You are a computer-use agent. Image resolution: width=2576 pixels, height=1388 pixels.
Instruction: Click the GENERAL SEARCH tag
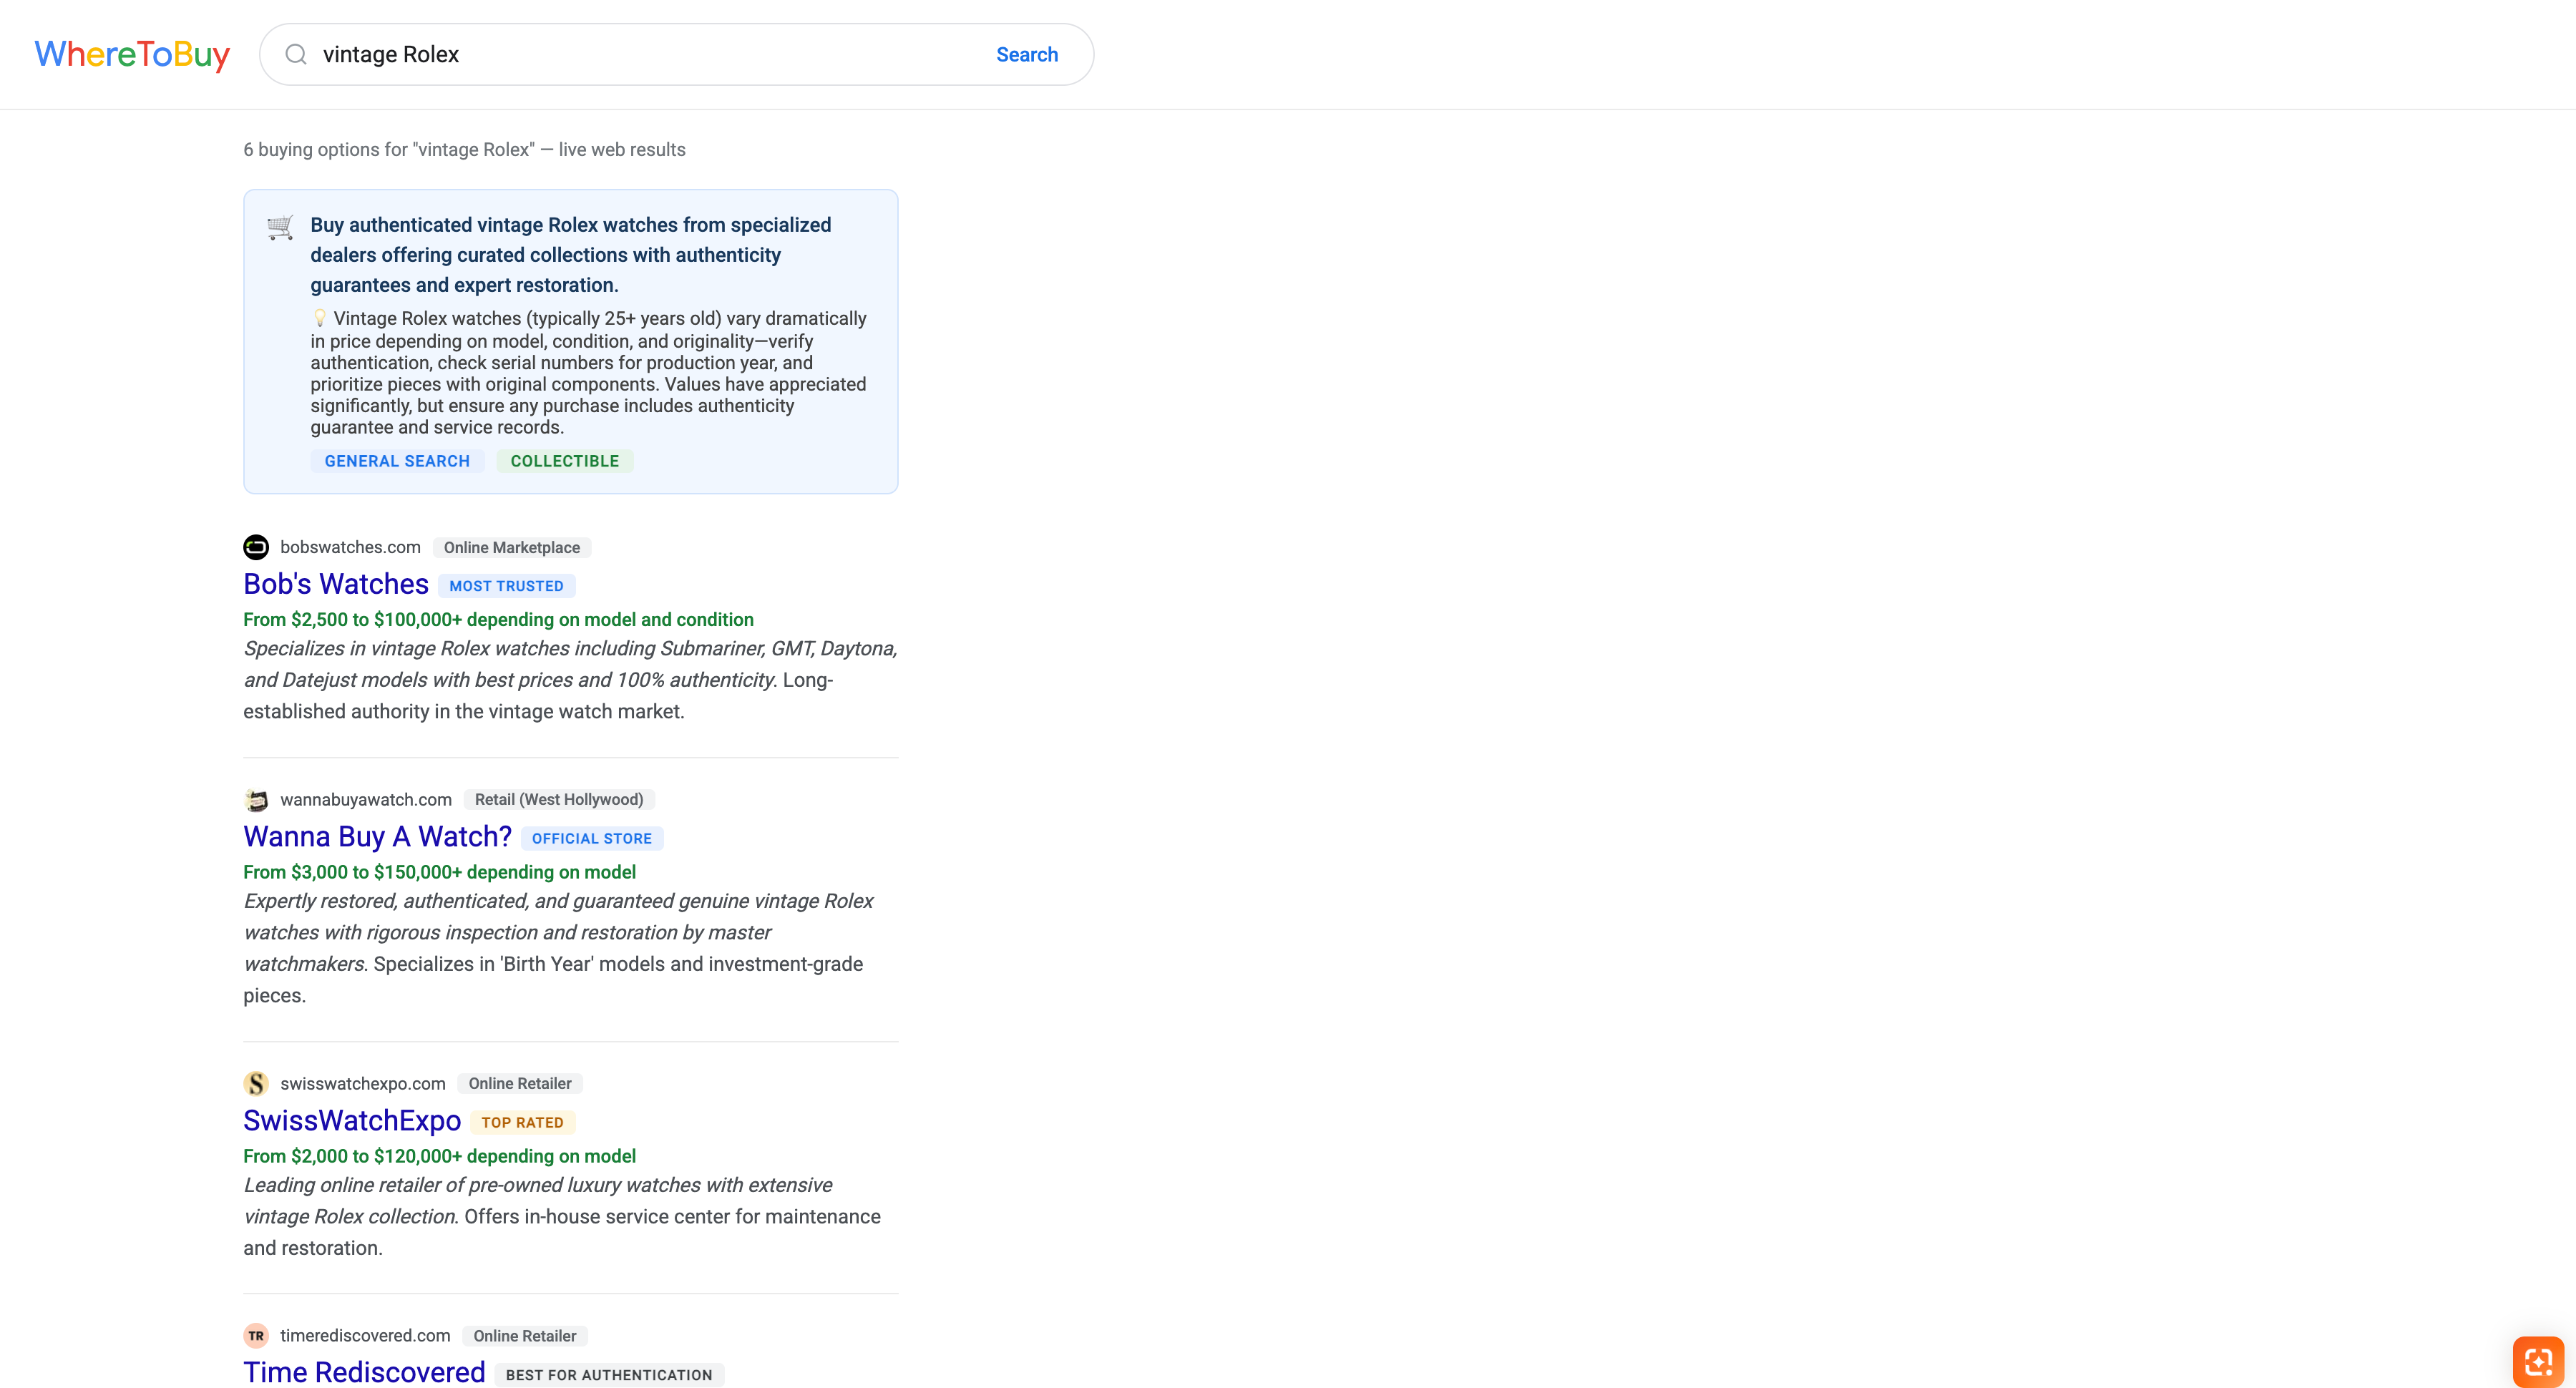397,461
